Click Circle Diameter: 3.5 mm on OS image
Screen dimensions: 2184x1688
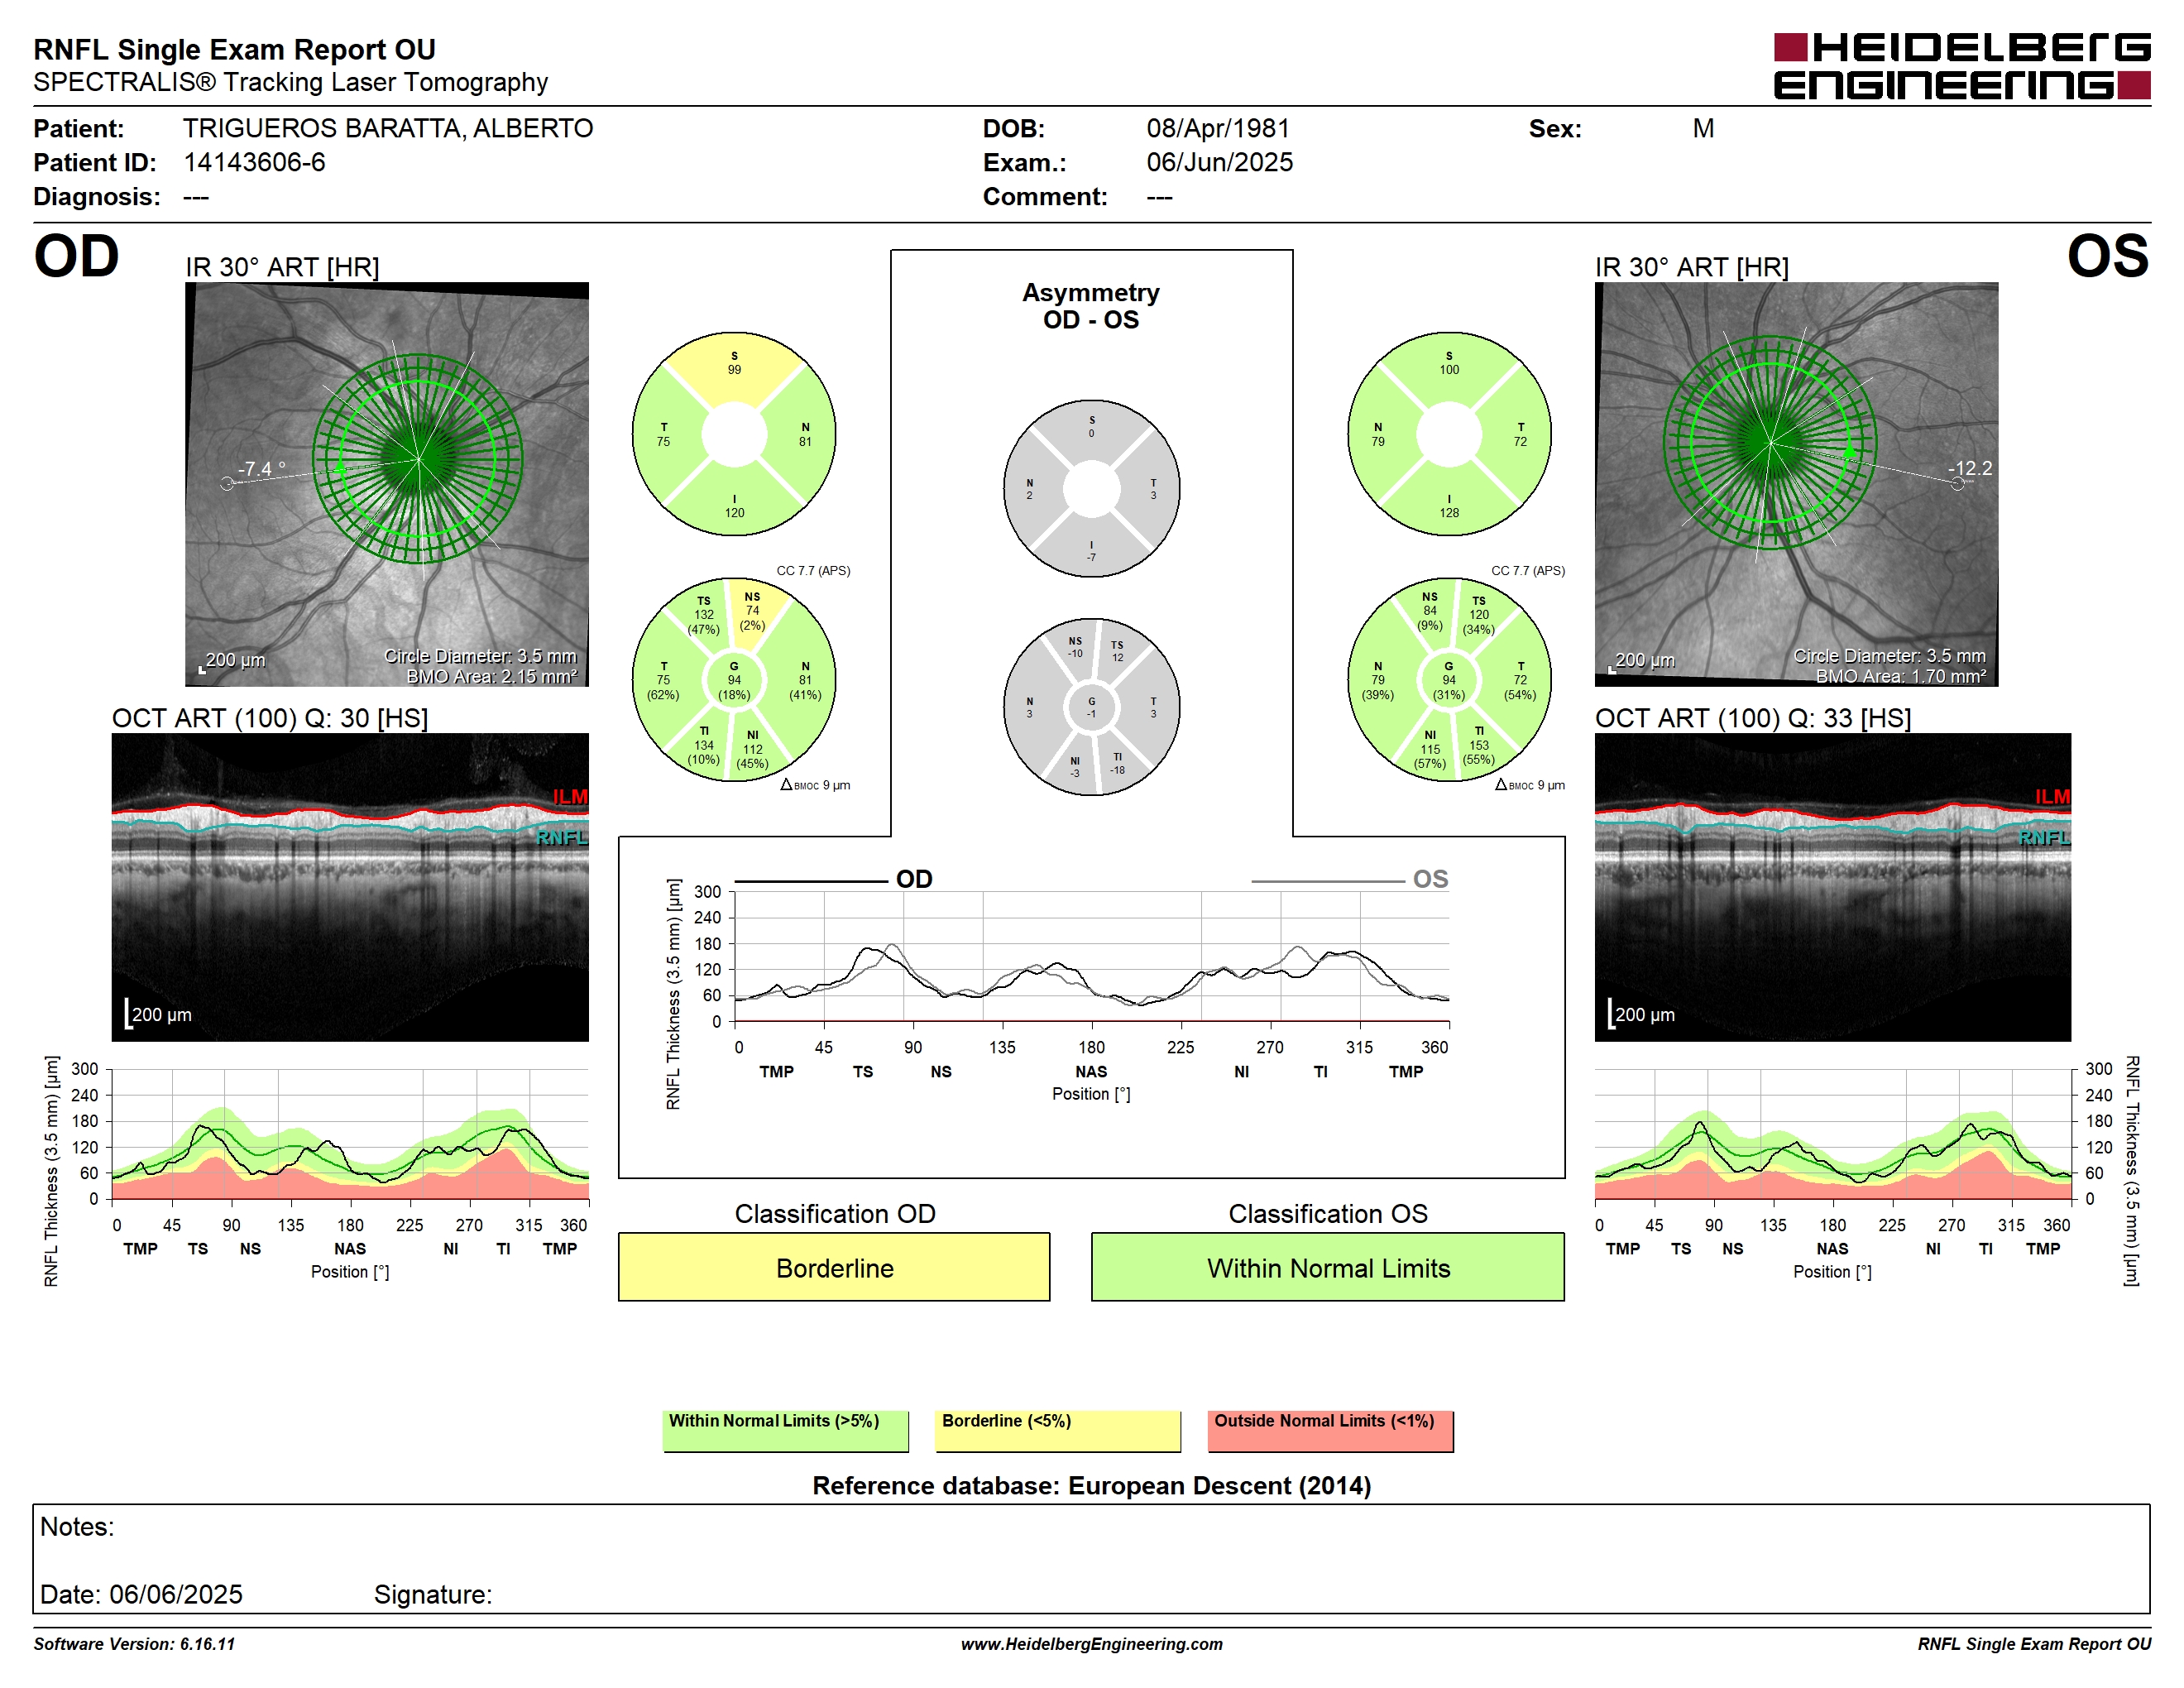point(1889,656)
